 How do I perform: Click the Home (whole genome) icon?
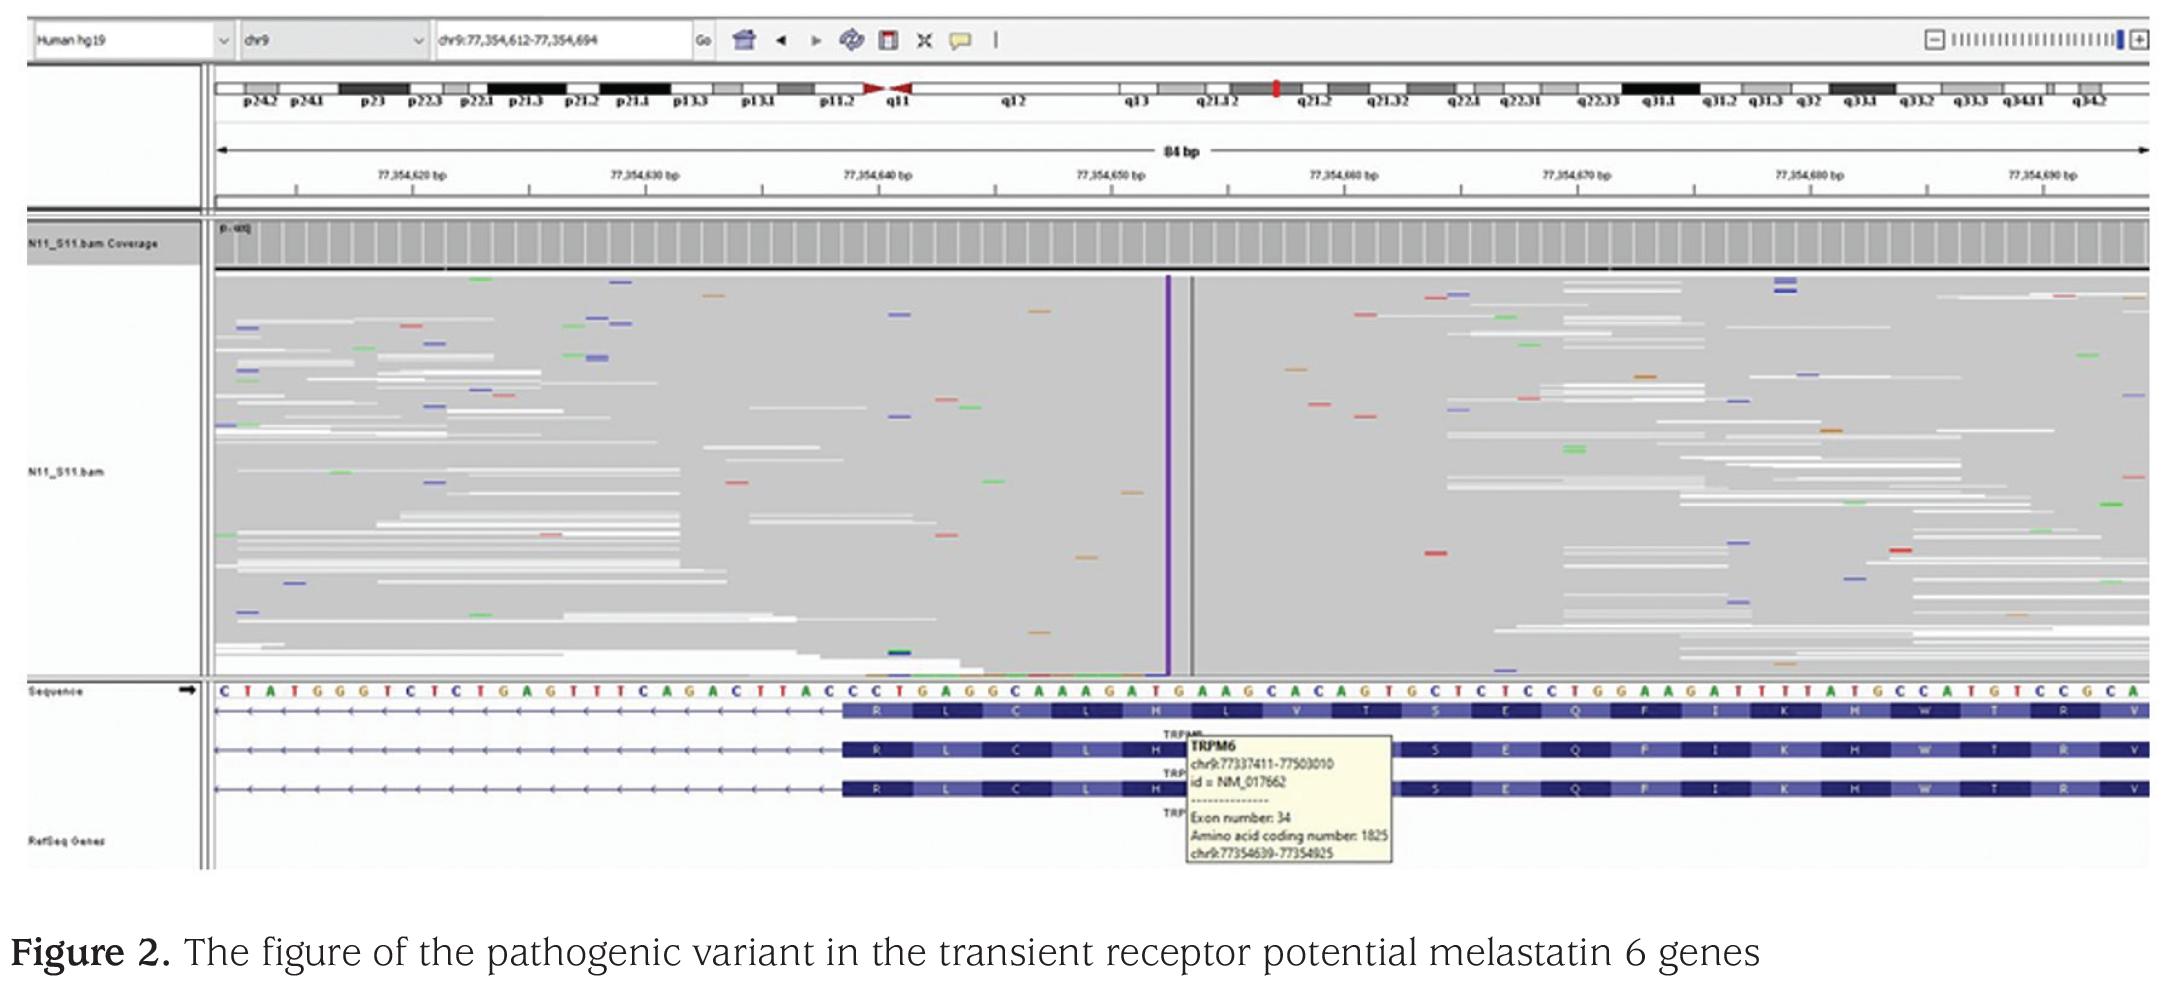pyautogui.click(x=743, y=40)
